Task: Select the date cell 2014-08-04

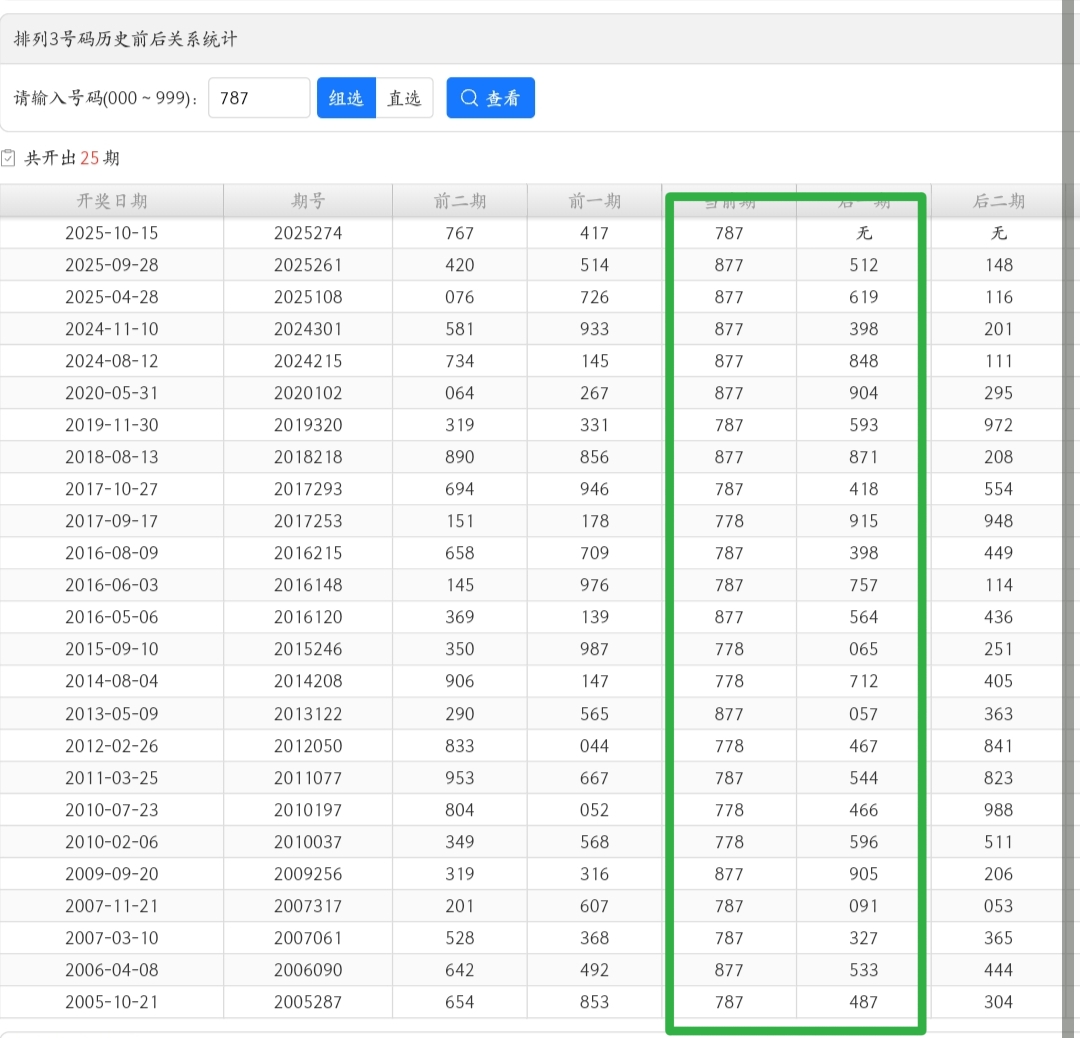Action: click(x=112, y=681)
